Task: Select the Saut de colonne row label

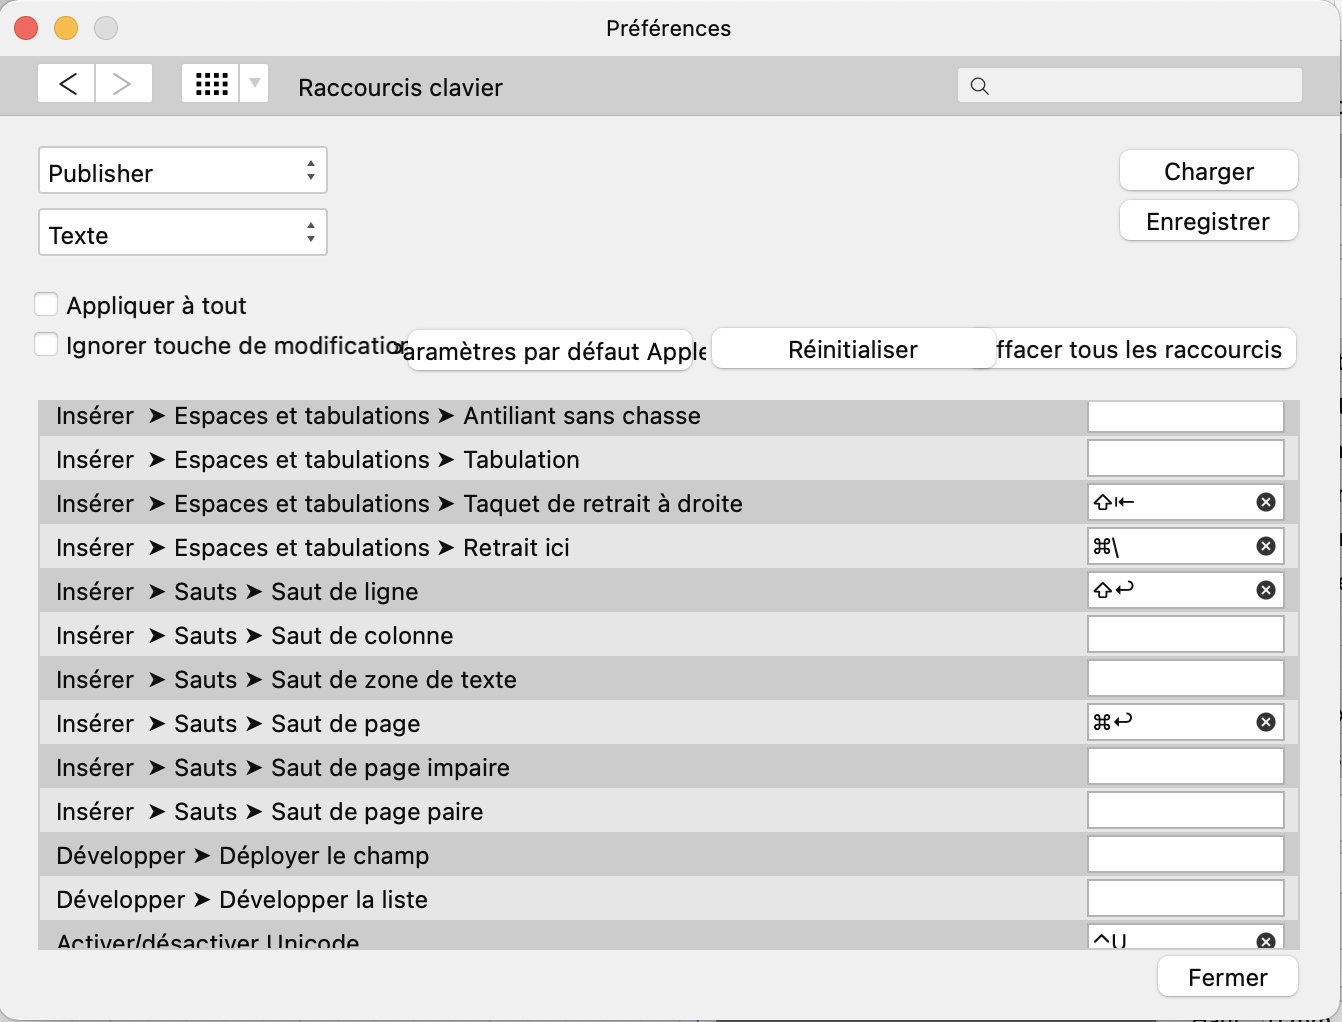Action: tap(255, 636)
